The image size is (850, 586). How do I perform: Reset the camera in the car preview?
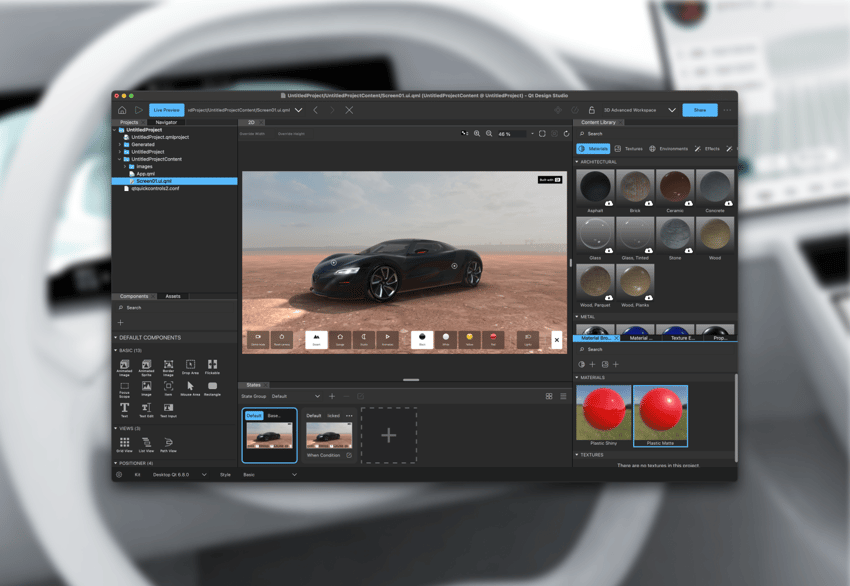point(281,339)
